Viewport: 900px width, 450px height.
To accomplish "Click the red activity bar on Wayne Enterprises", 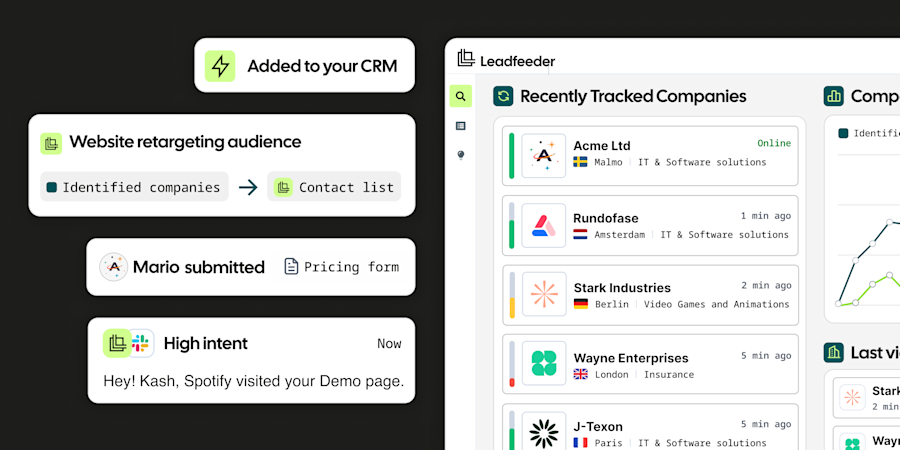I will coord(512,382).
